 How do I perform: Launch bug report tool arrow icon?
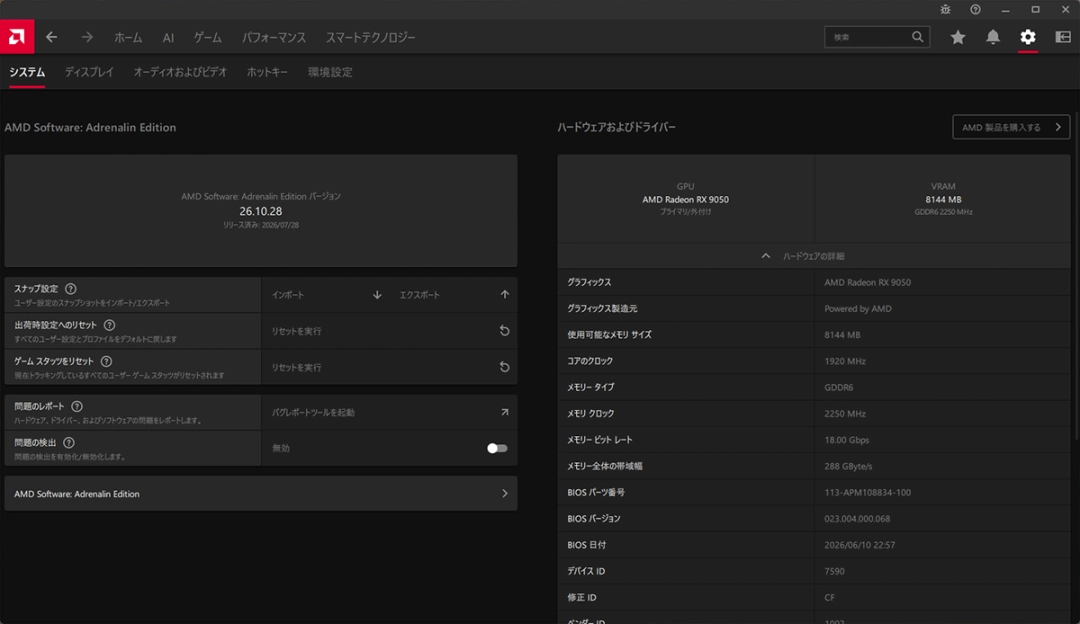click(505, 412)
